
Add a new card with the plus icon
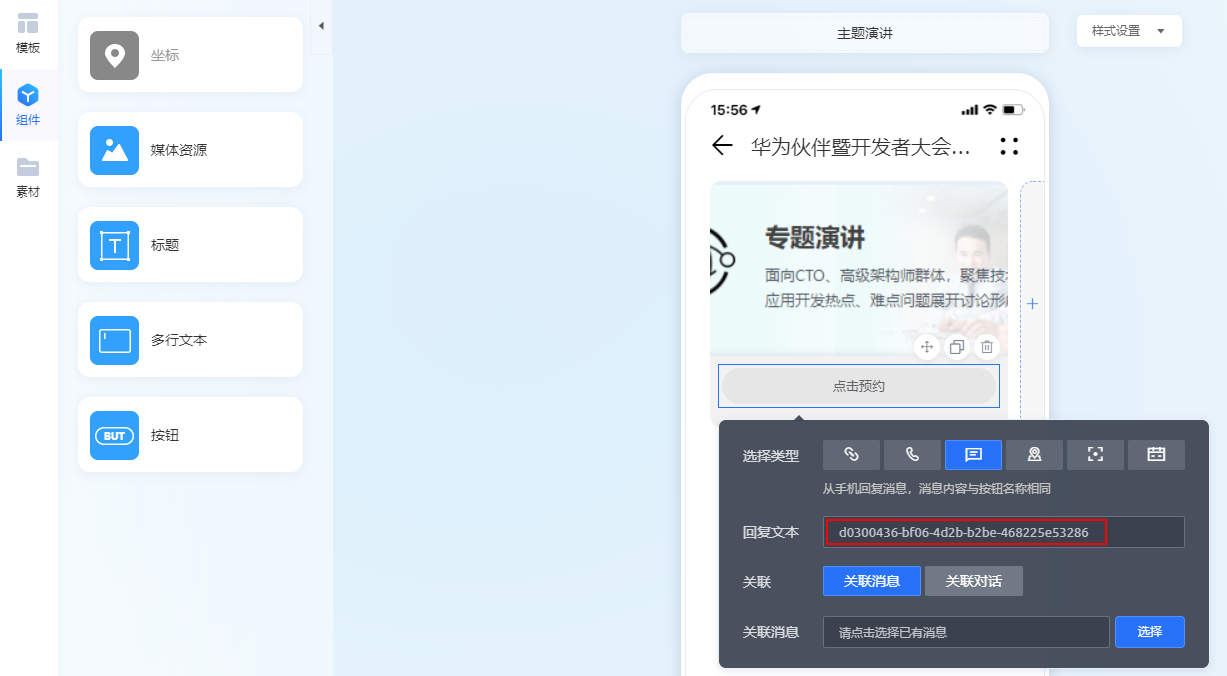(x=1033, y=304)
